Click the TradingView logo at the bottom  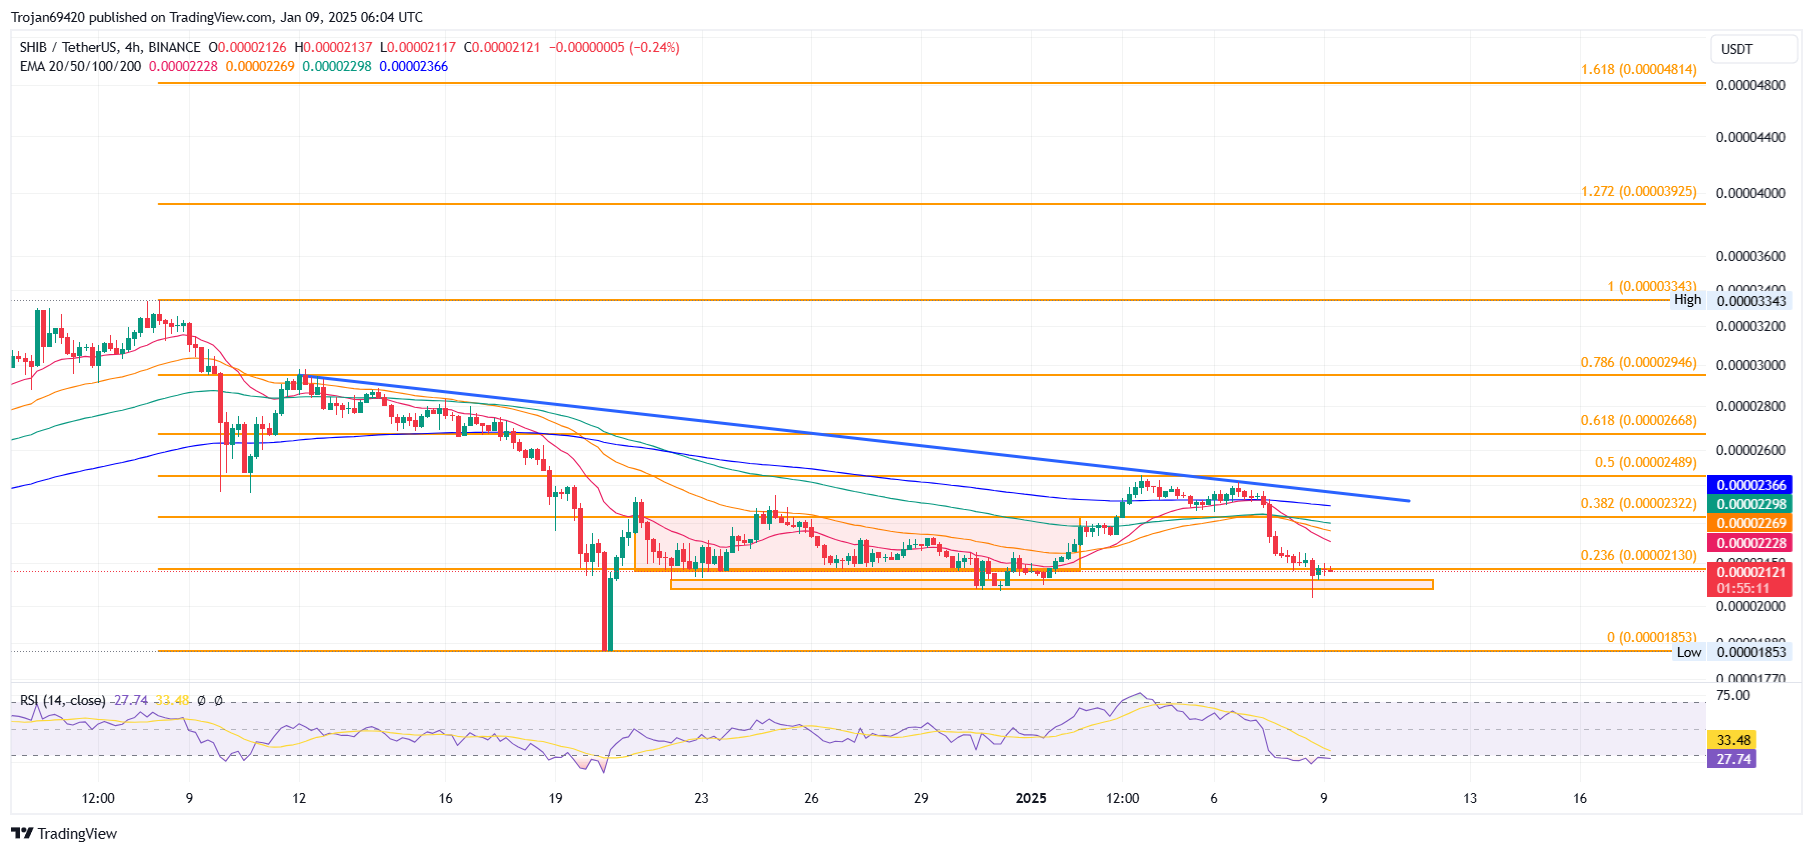64,833
